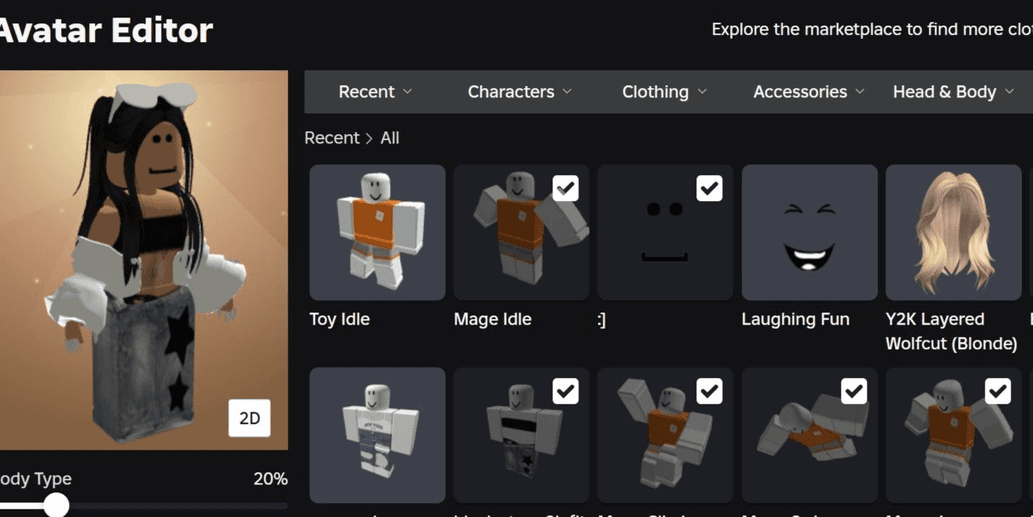This screenshot has height=517, width=1033.
Task: Open the Accessories tab
Action: tap(808, 92)
